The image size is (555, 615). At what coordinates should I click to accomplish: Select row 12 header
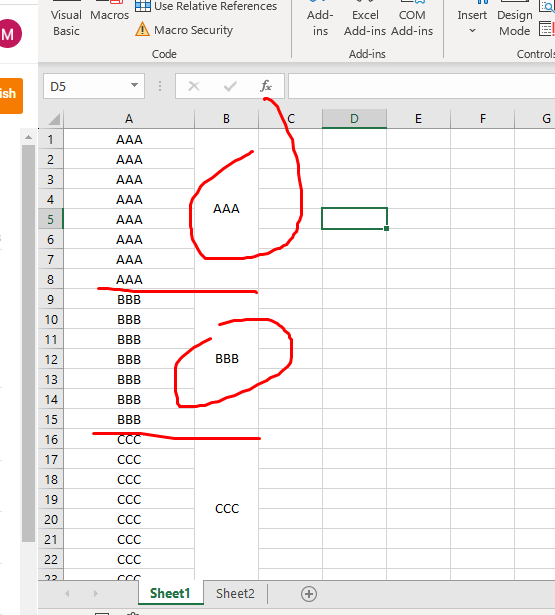click(x=51, y=359)
